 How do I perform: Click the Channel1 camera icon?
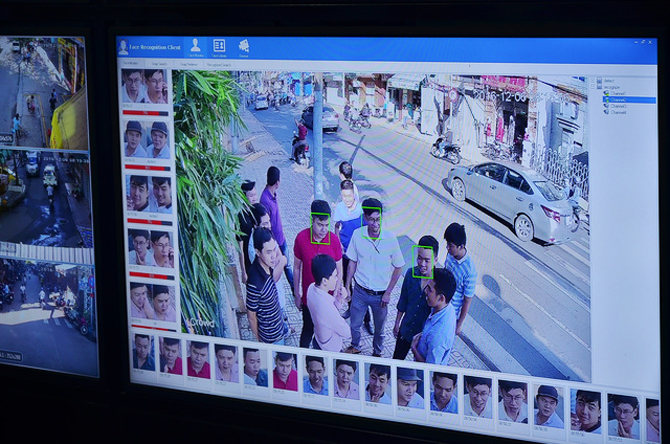pos(606,93)
